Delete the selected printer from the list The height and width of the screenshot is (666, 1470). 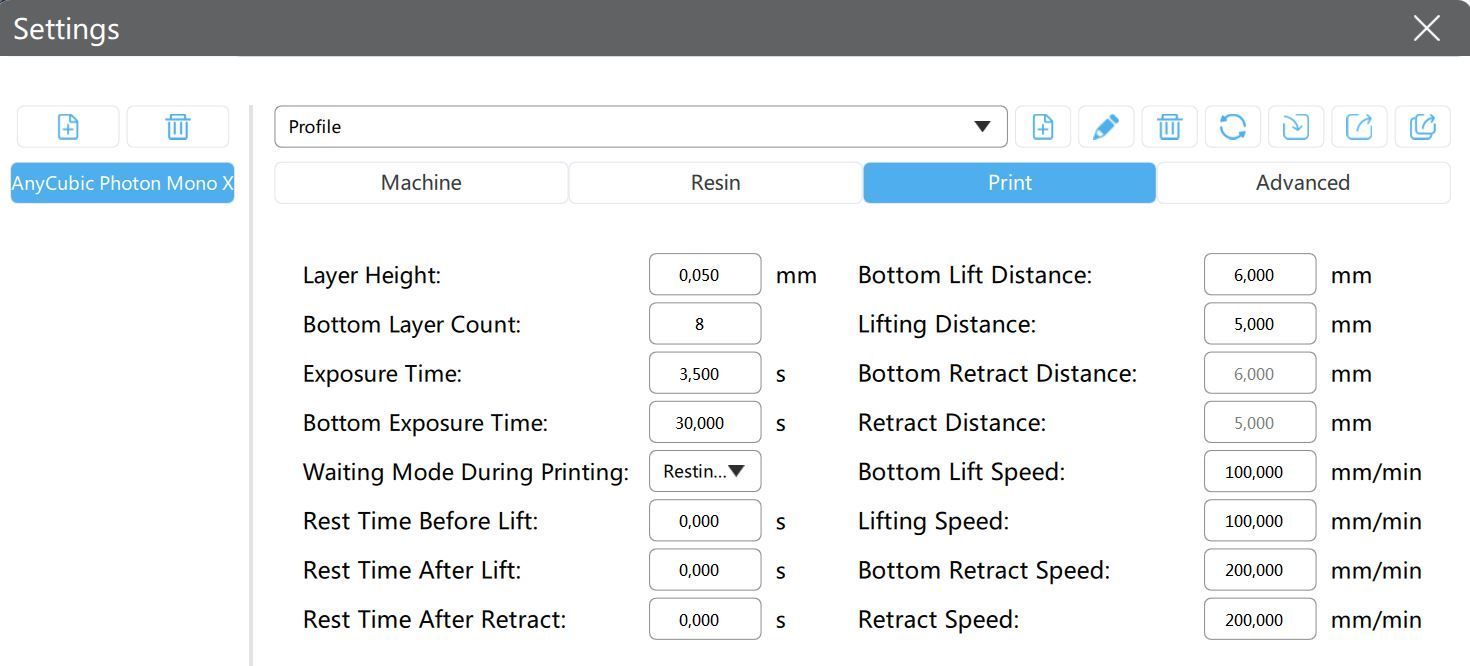coord(178,127)
